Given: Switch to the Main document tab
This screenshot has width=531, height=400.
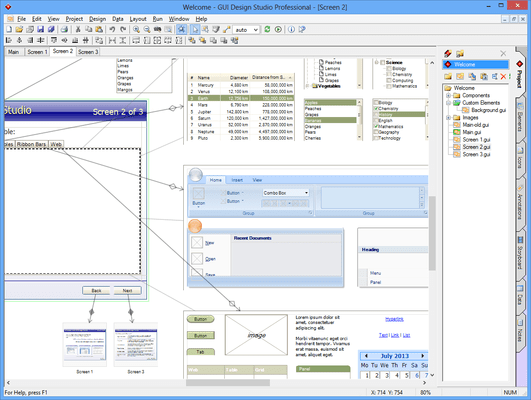Looking at the screenshot, I should click(x=14, y=52).
